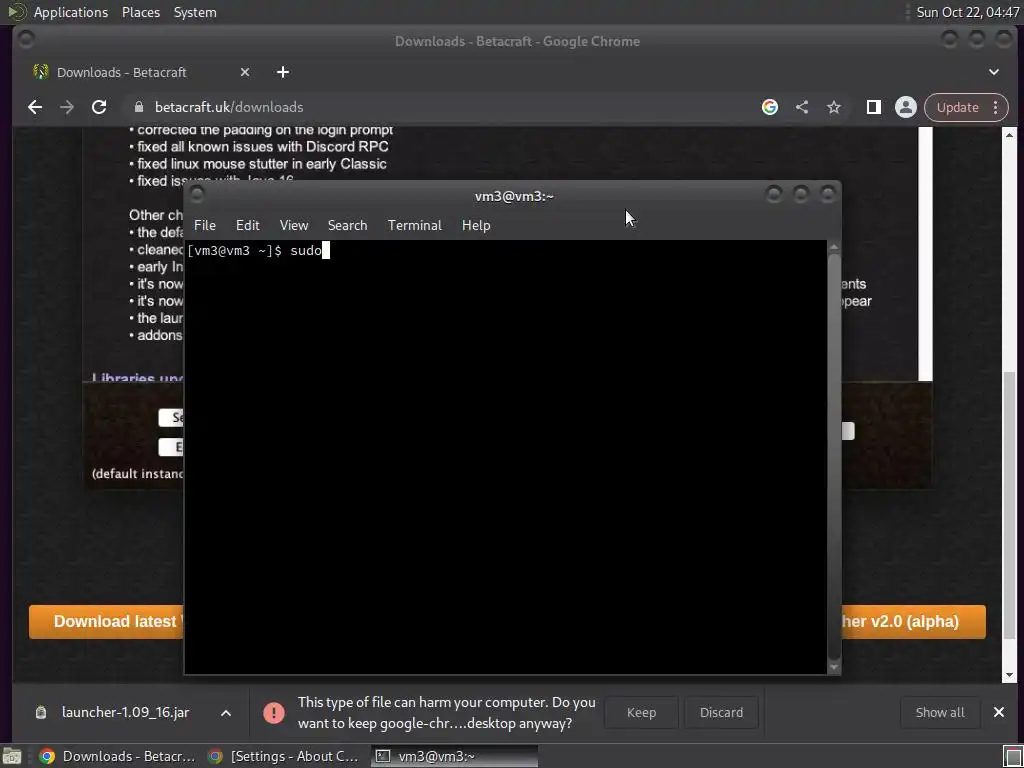Open terminal Help menu
1024x768 pixels.
(x=476, y=225)
